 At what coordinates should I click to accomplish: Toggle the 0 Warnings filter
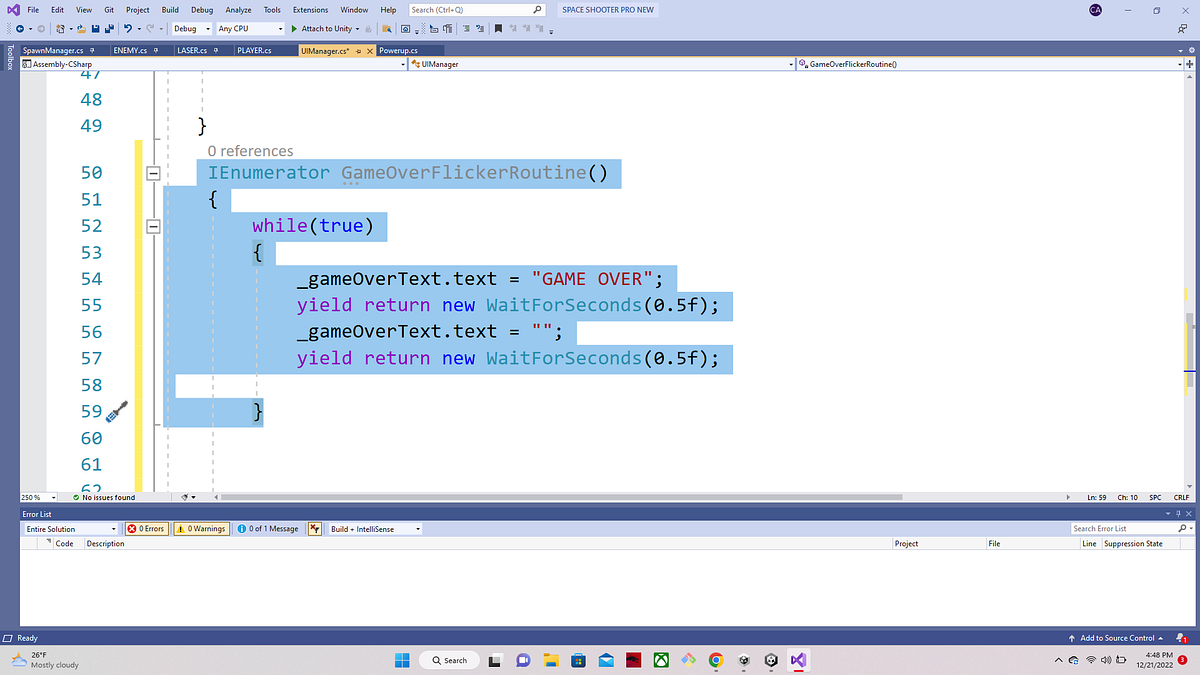click(201, 528)
